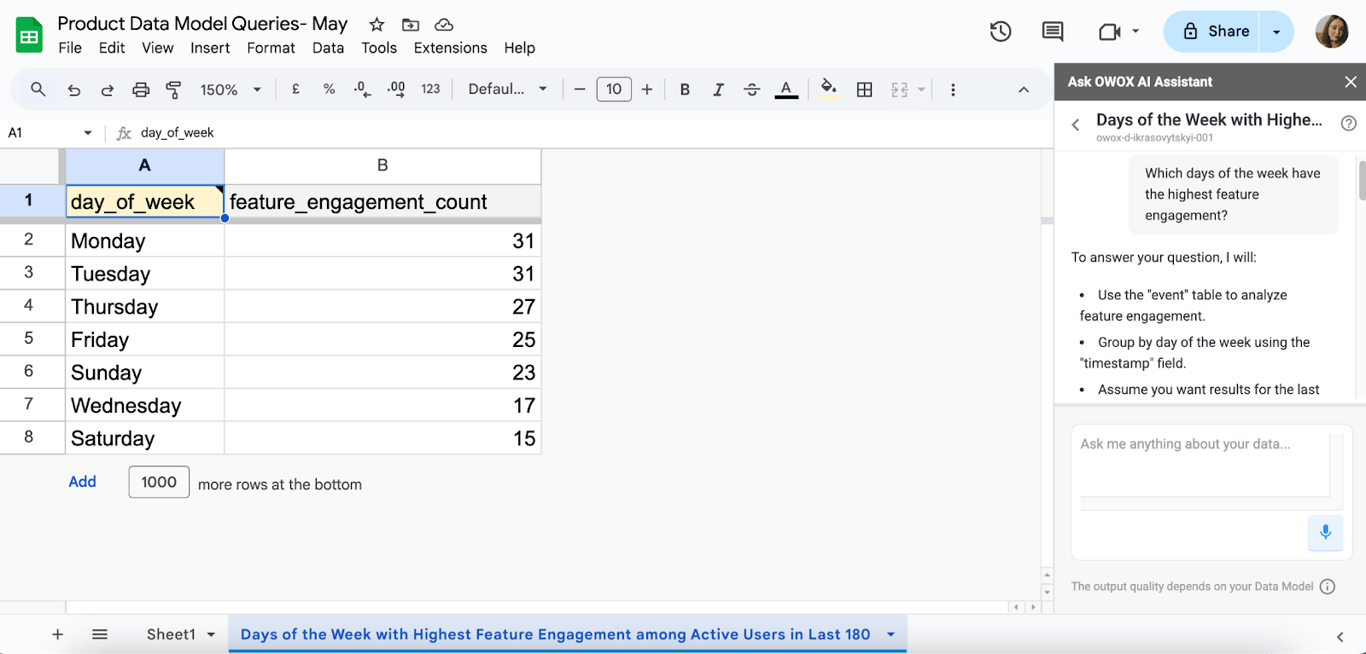Viewport: 1366px width, 654px height.
Task: Toggle bold formatting
Action: 685,90
